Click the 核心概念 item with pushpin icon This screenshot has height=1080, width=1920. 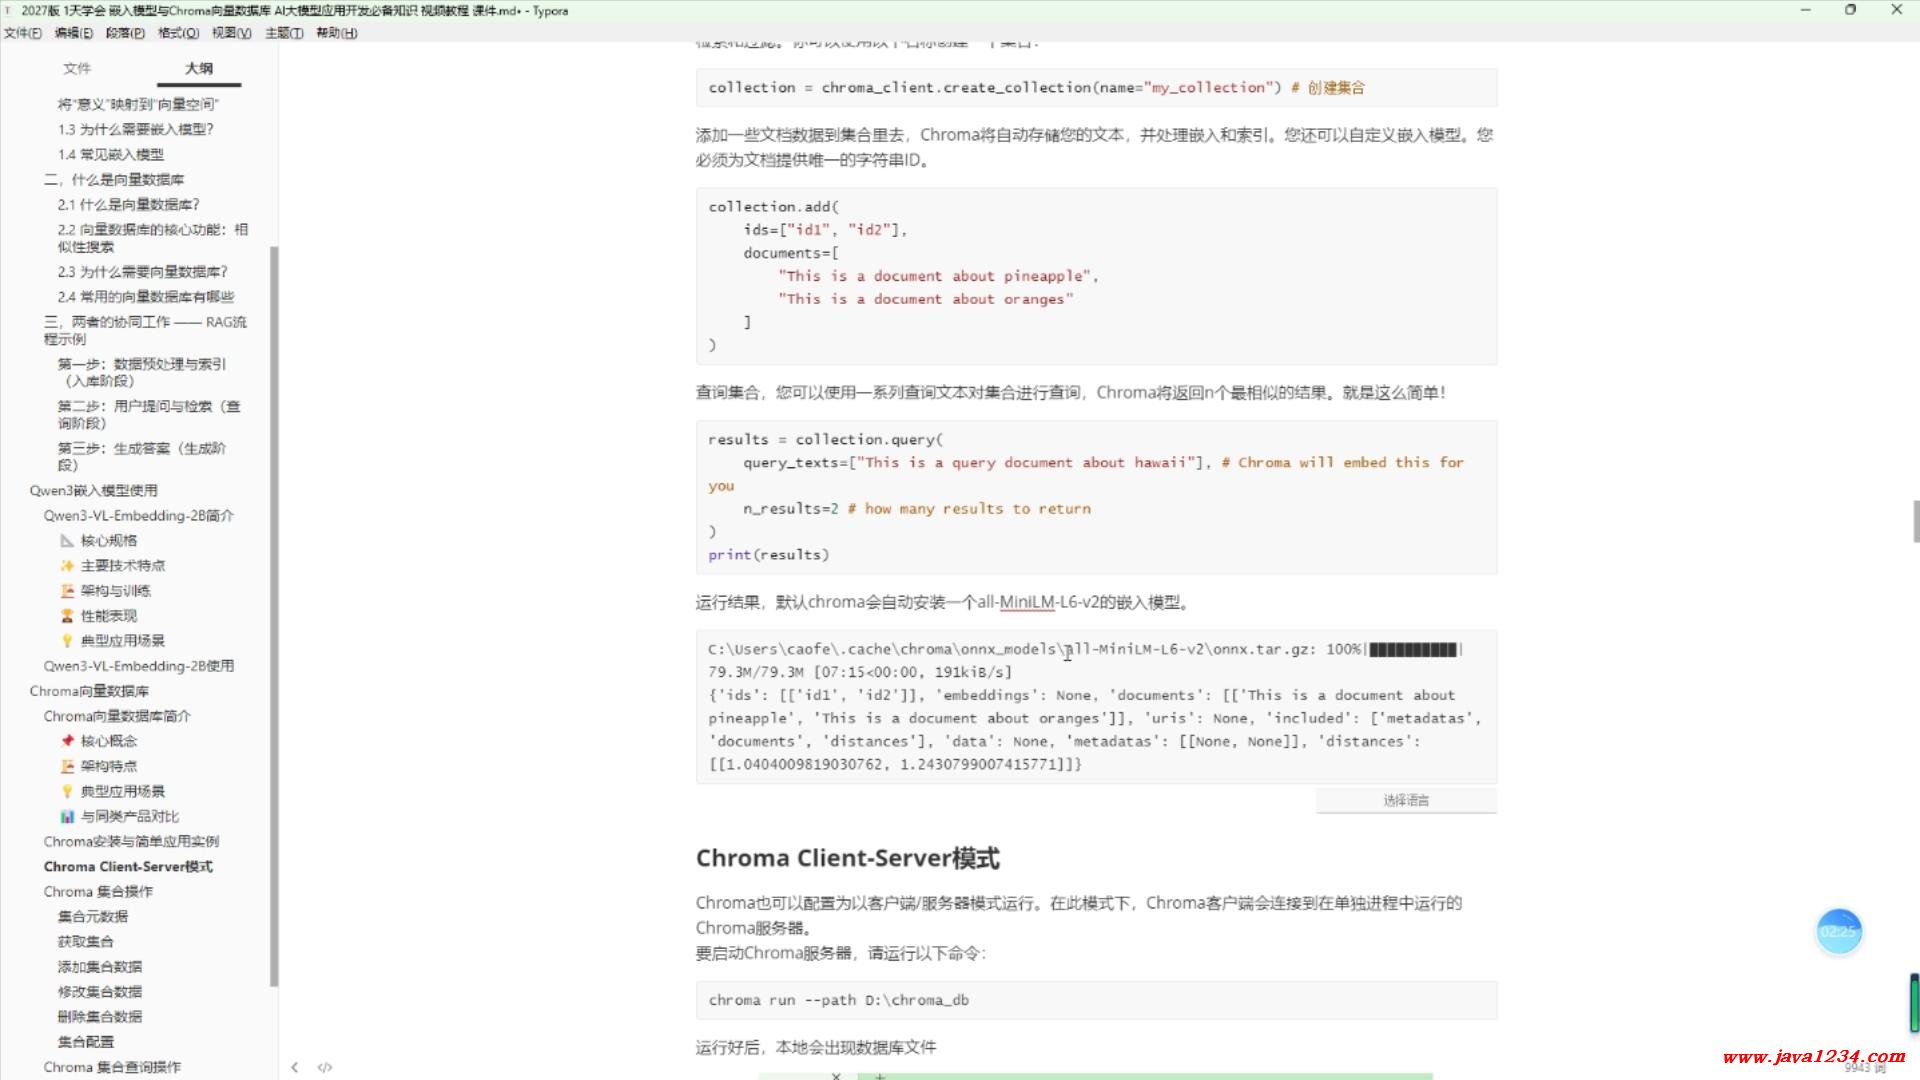pyautogui.click(x=108, y=741)
